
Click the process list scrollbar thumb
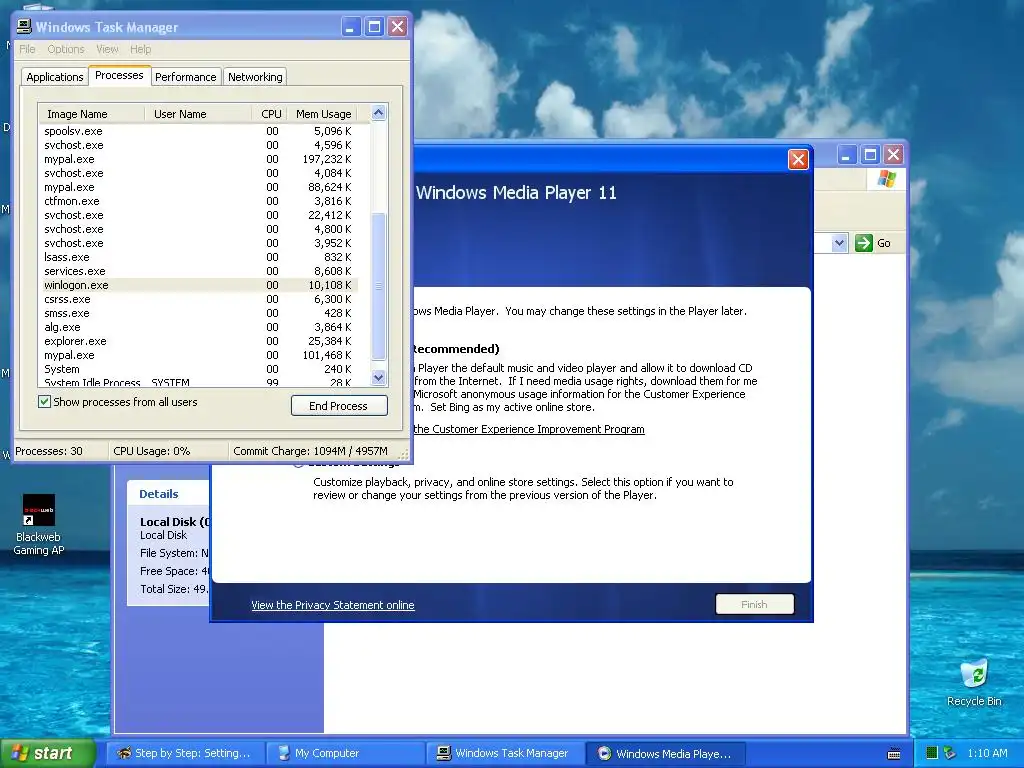click(378, 286)
